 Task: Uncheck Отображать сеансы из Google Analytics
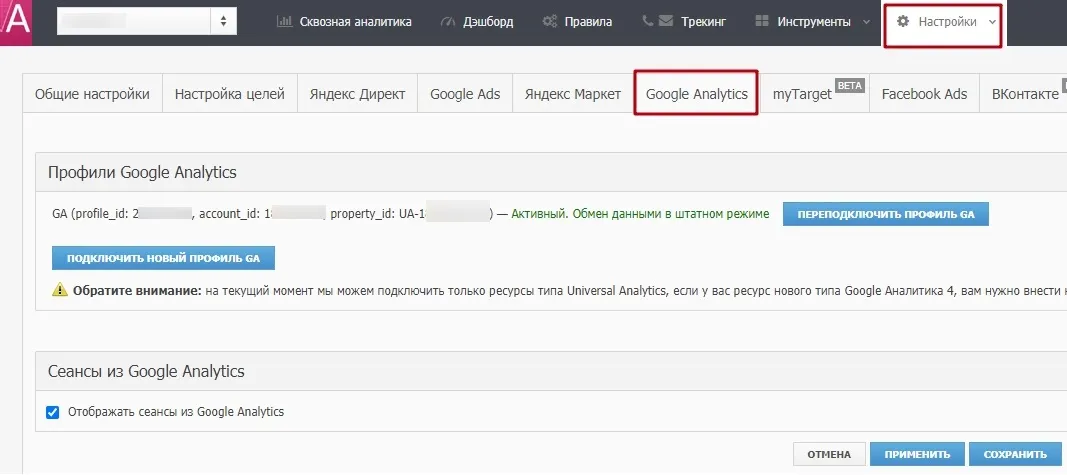[52, 412]
